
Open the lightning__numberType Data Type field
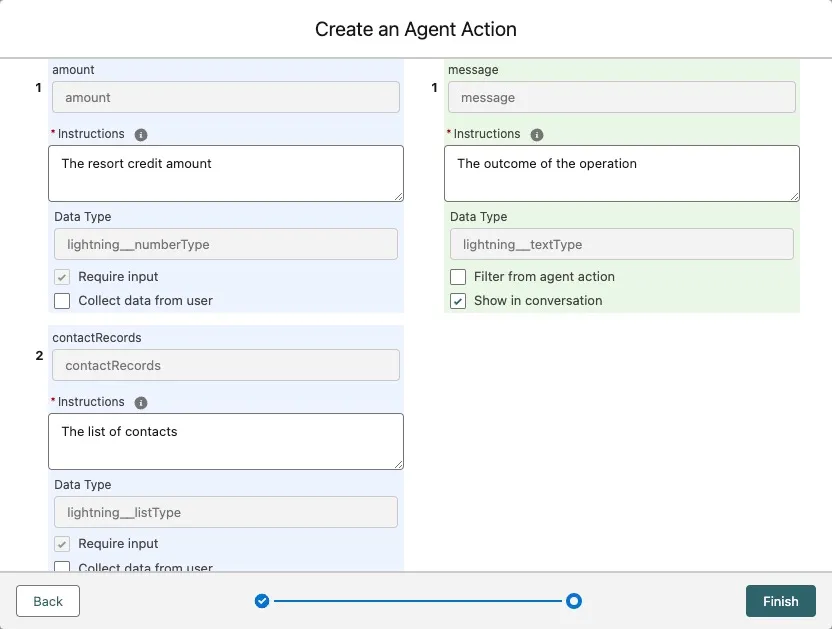(x=225, y=244)
